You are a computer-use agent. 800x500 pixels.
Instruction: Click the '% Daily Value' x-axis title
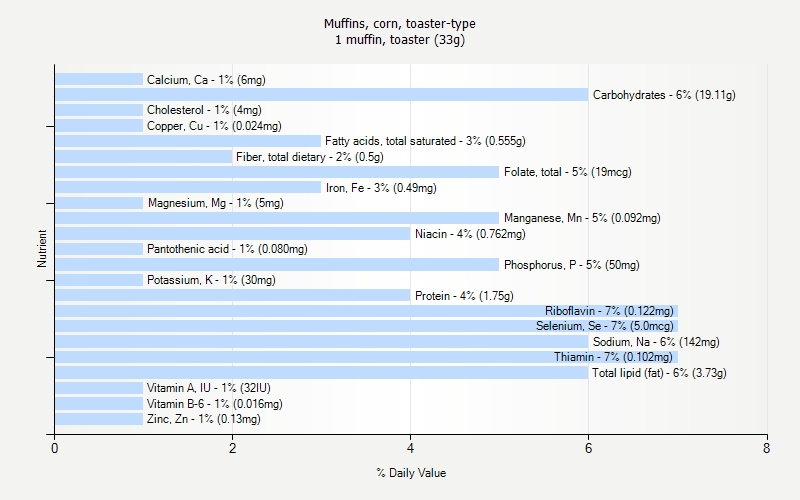click(x=411, y=473)
